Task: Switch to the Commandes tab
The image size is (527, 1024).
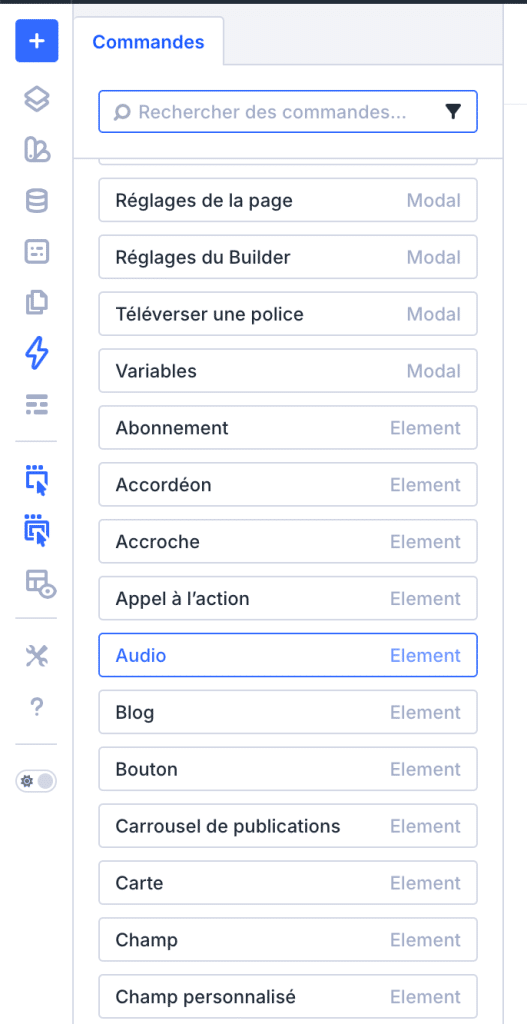Action: [x=148, y=42]
